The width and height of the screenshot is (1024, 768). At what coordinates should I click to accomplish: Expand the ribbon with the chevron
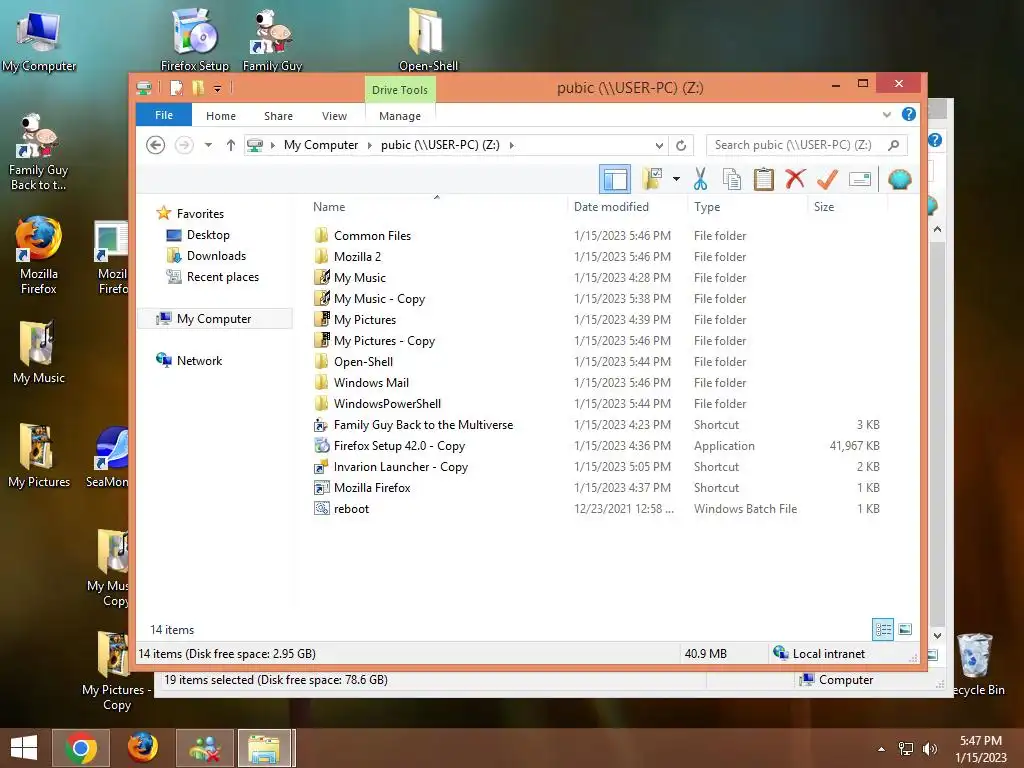point(886,115)
